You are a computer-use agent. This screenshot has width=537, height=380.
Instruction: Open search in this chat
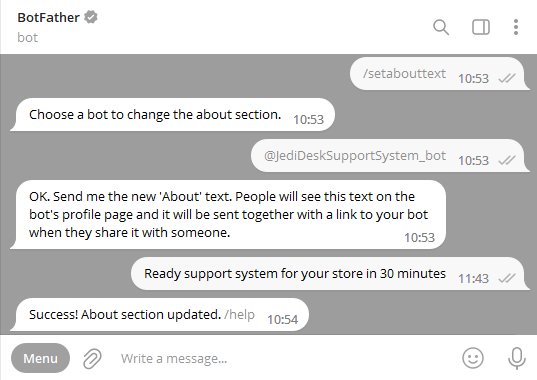[441, 27]
